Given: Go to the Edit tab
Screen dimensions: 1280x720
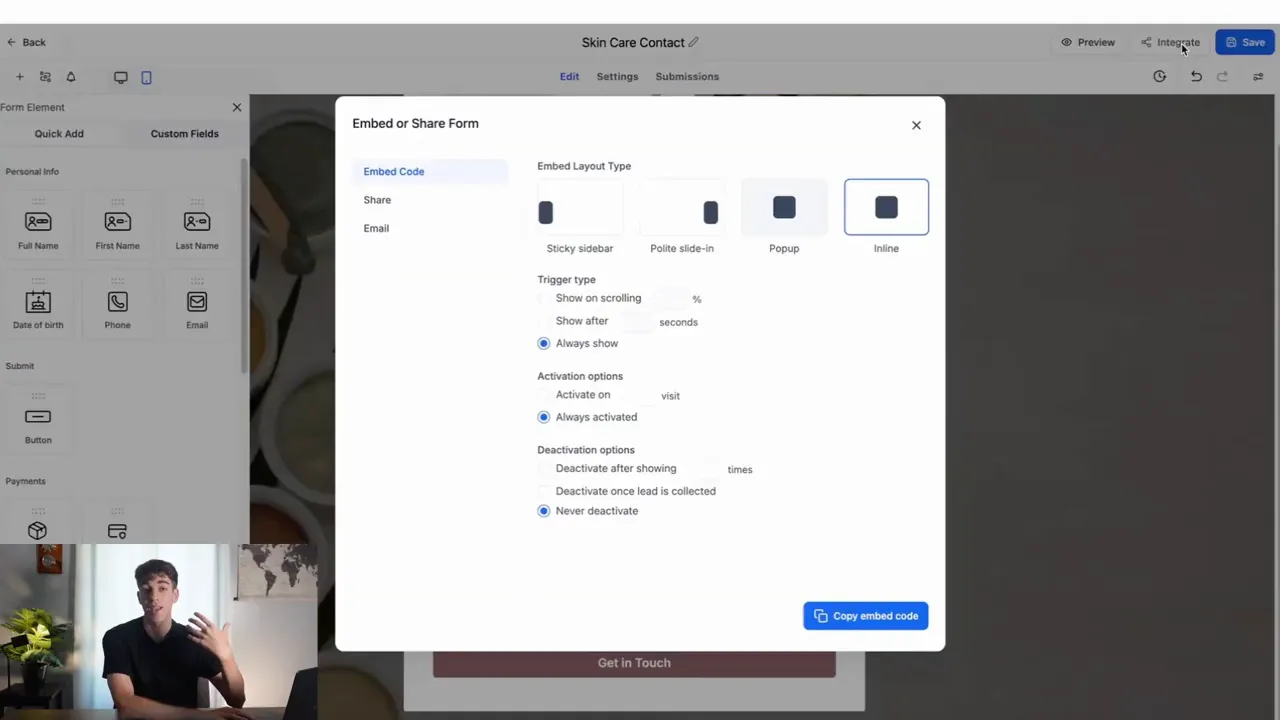Looking at the screenshot, I should click(569, 76).
